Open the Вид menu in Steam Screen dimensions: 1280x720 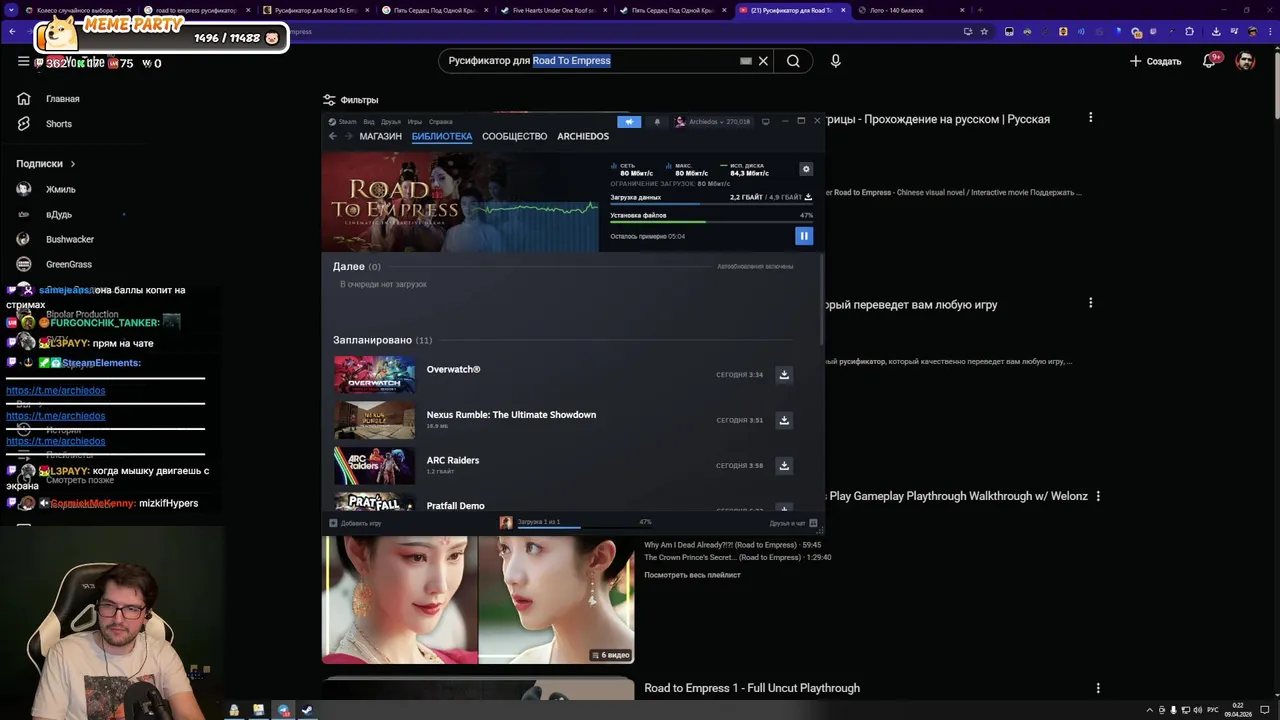tap(369, 122)
